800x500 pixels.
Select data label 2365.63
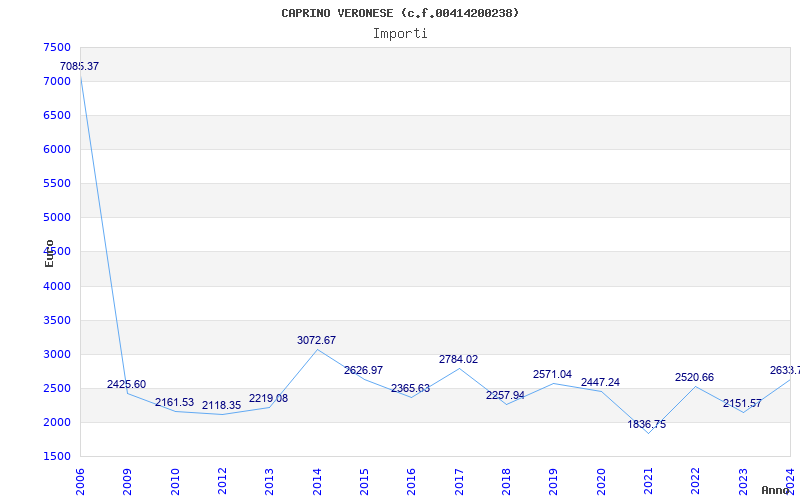[x=411, y=388]
